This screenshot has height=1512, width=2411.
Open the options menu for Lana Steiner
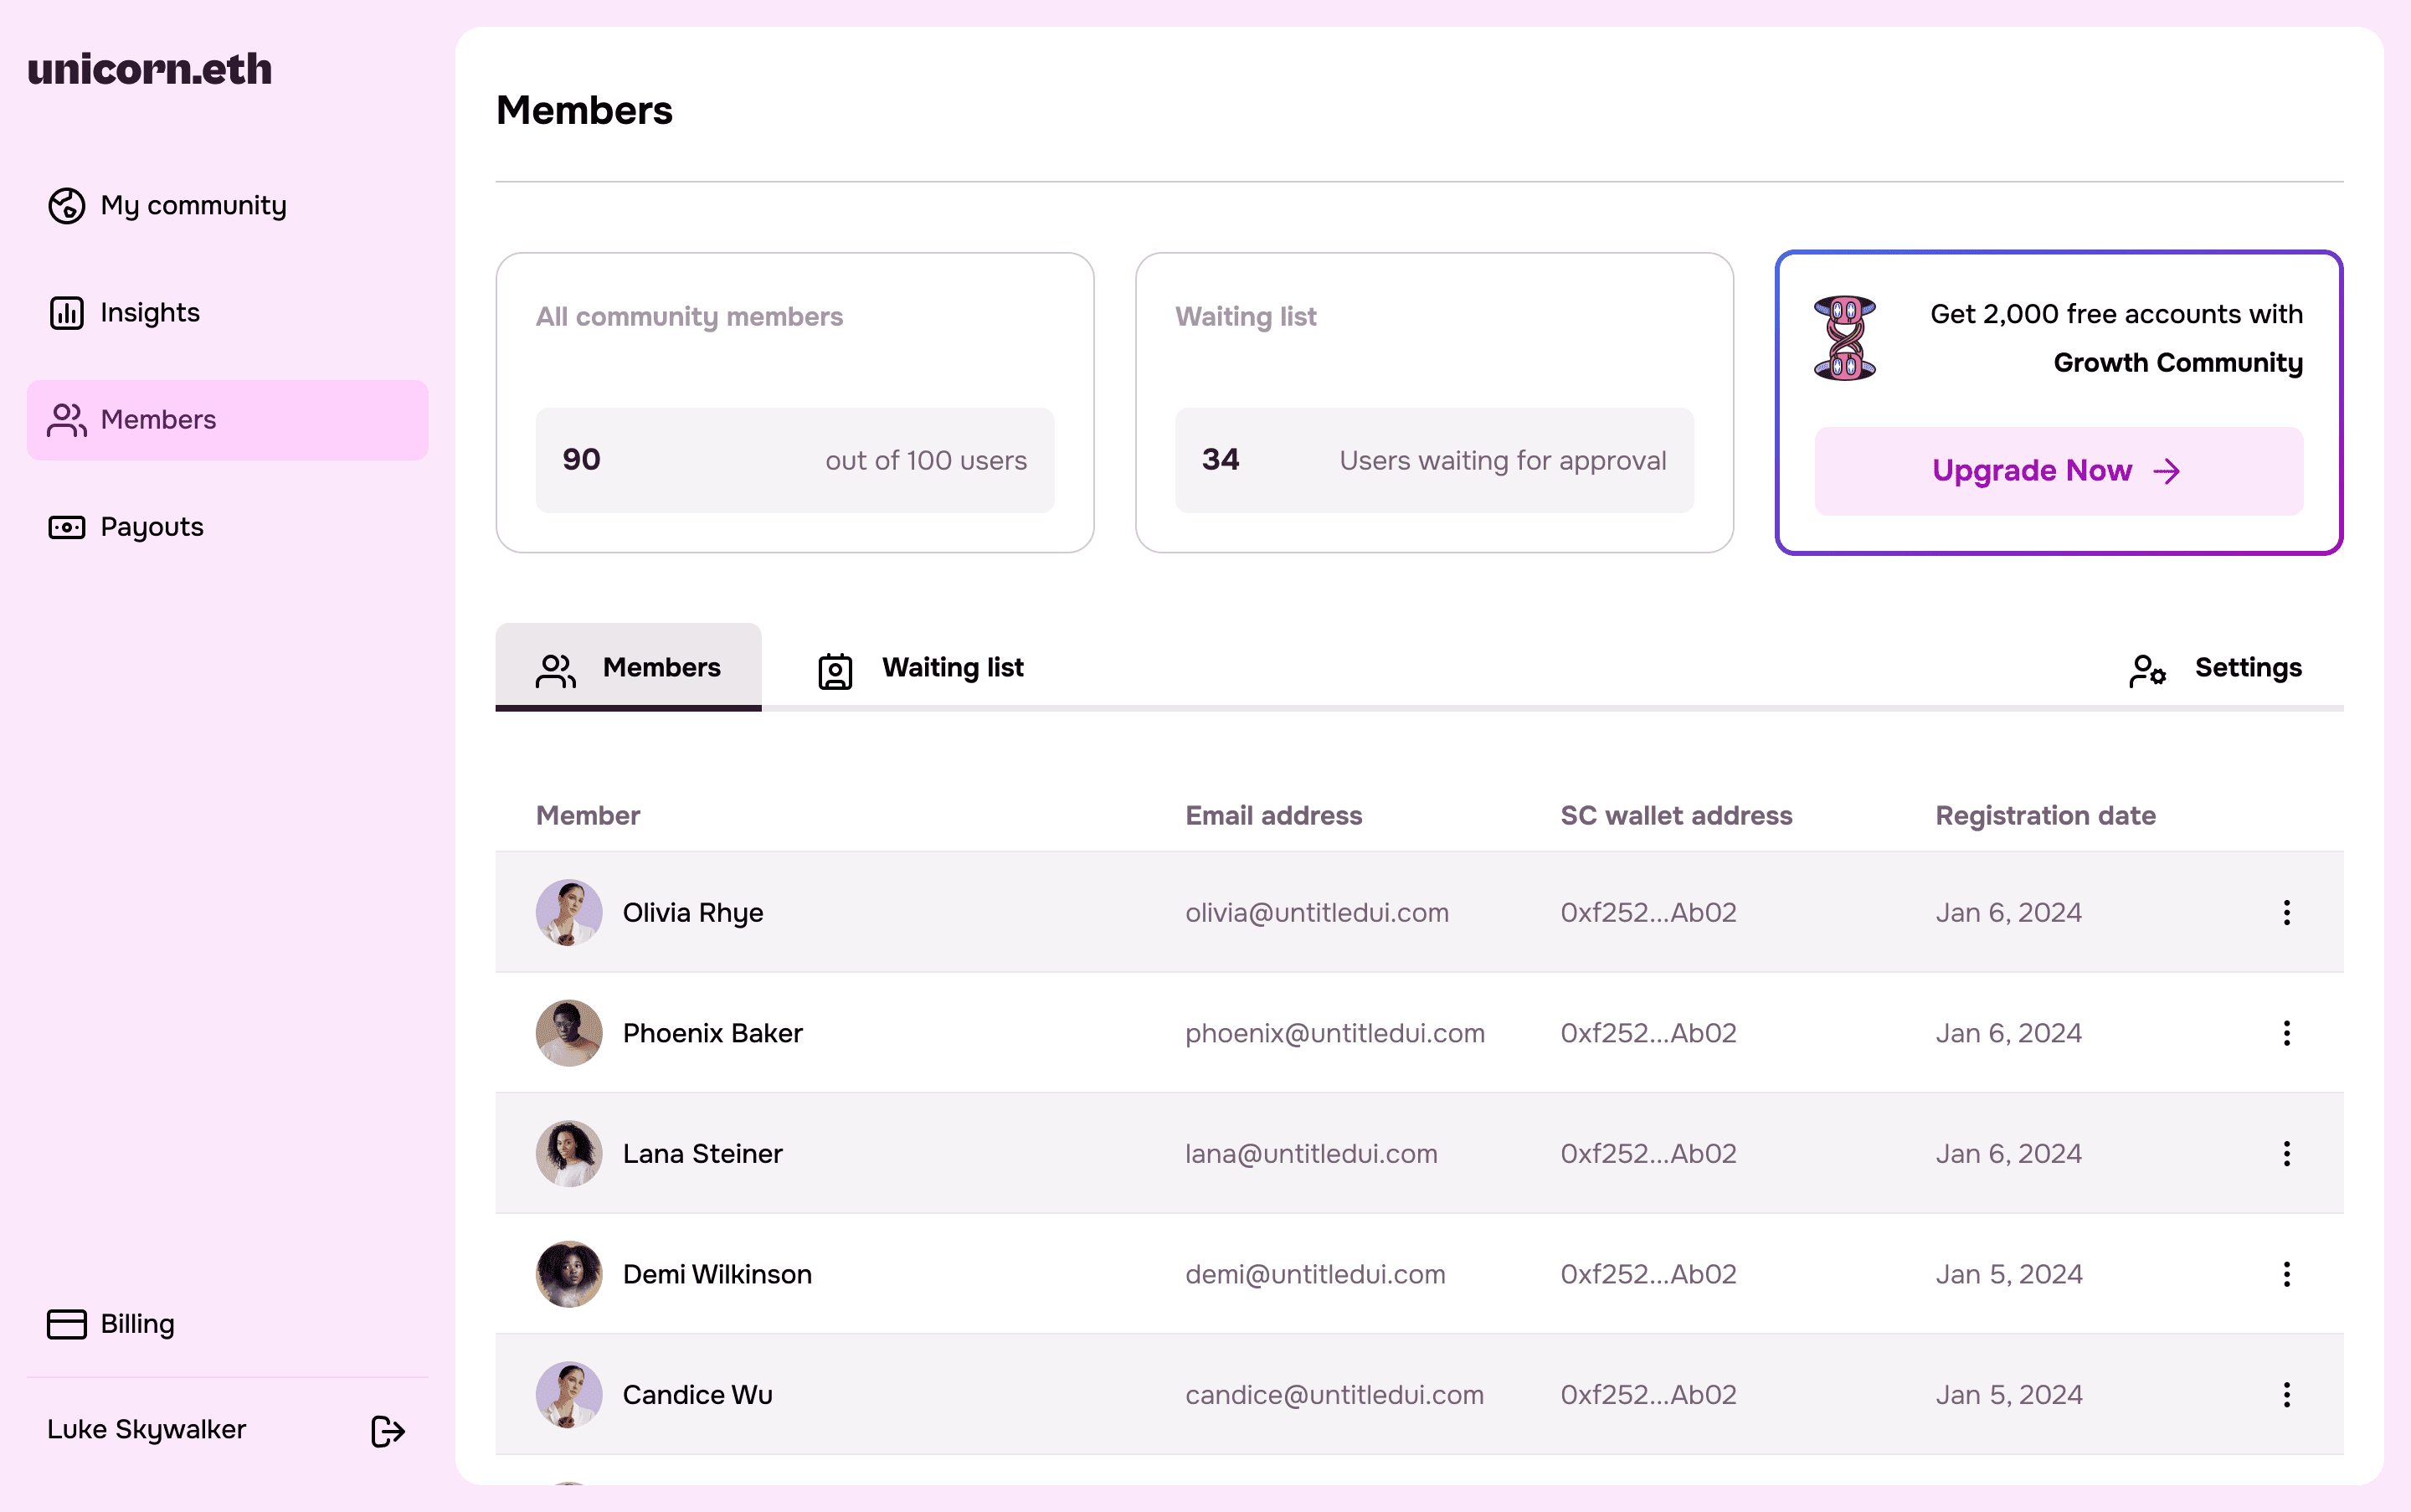click(2287, 1153)
